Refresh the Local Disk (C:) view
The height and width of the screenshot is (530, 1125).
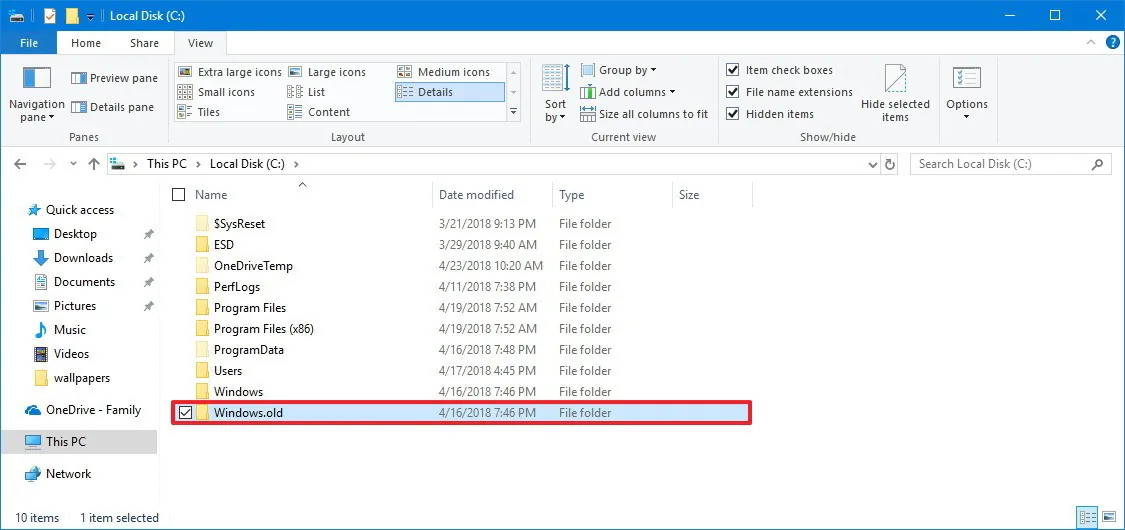[x=890, y=164]
